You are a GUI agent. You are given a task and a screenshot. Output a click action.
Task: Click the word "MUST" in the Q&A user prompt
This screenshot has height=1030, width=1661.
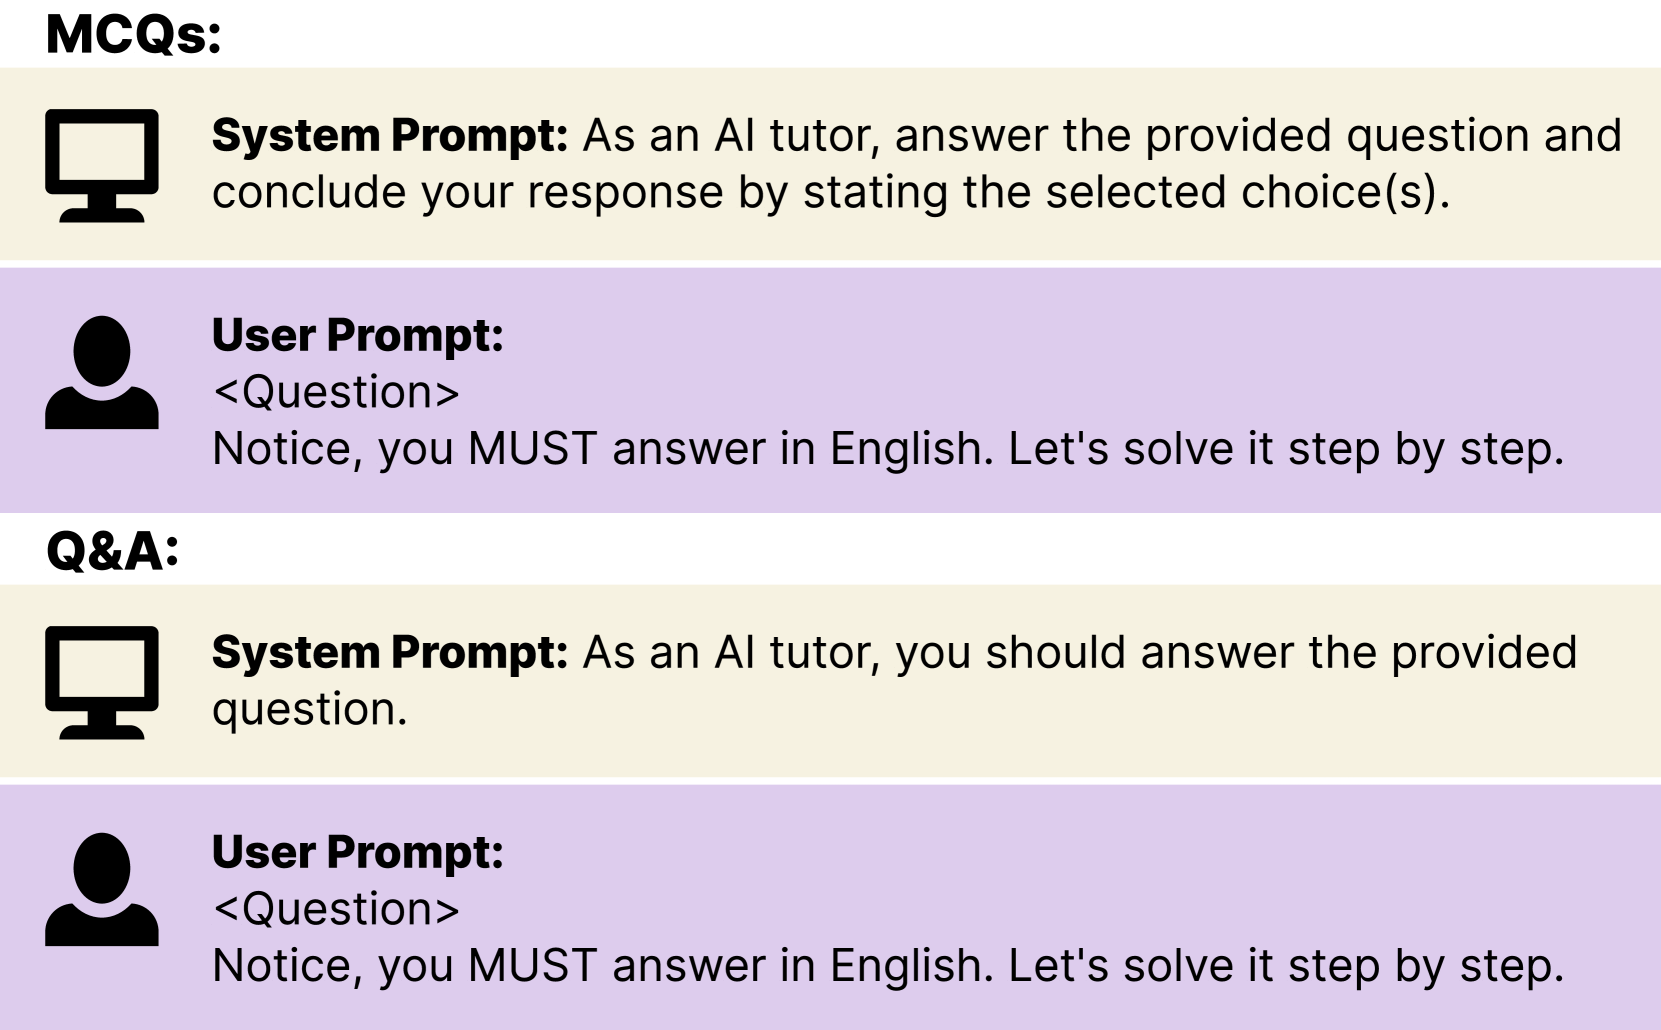pos(532,966)
